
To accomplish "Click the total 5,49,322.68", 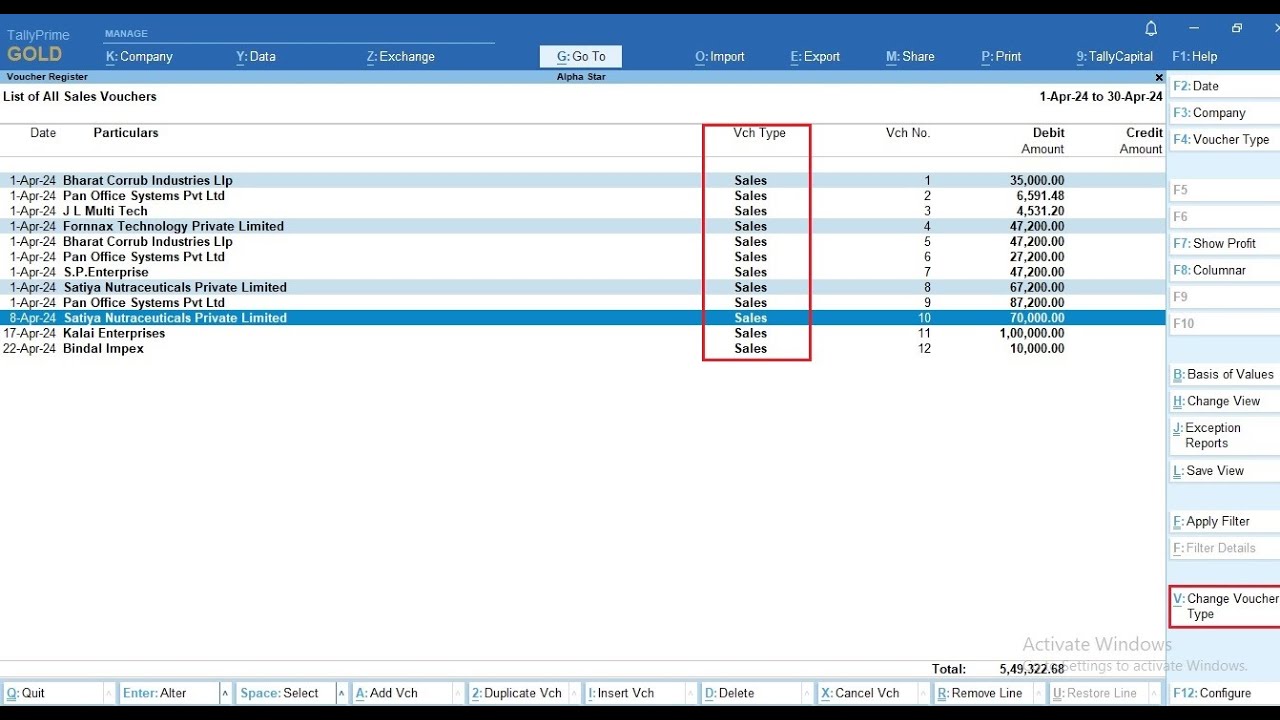I will (x=1032, y=669).
